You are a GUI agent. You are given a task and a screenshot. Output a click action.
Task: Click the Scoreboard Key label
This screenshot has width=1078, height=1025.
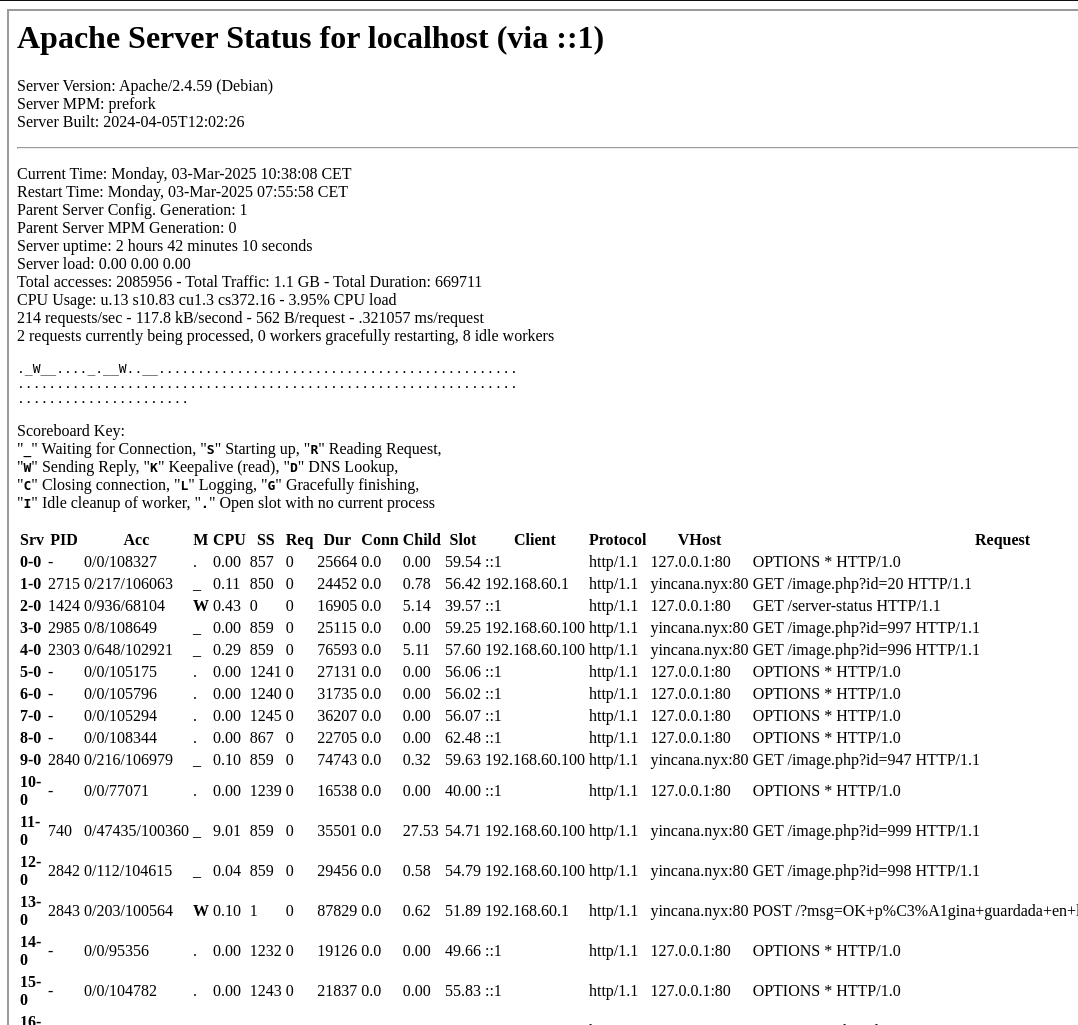click(71, 431)
